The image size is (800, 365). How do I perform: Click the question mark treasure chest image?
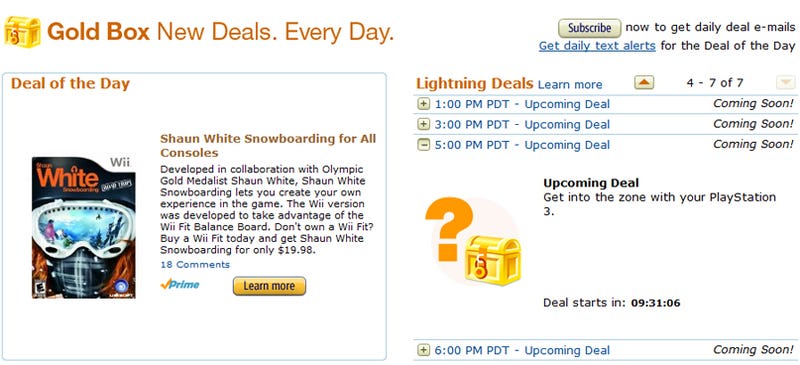coord(473,241)
